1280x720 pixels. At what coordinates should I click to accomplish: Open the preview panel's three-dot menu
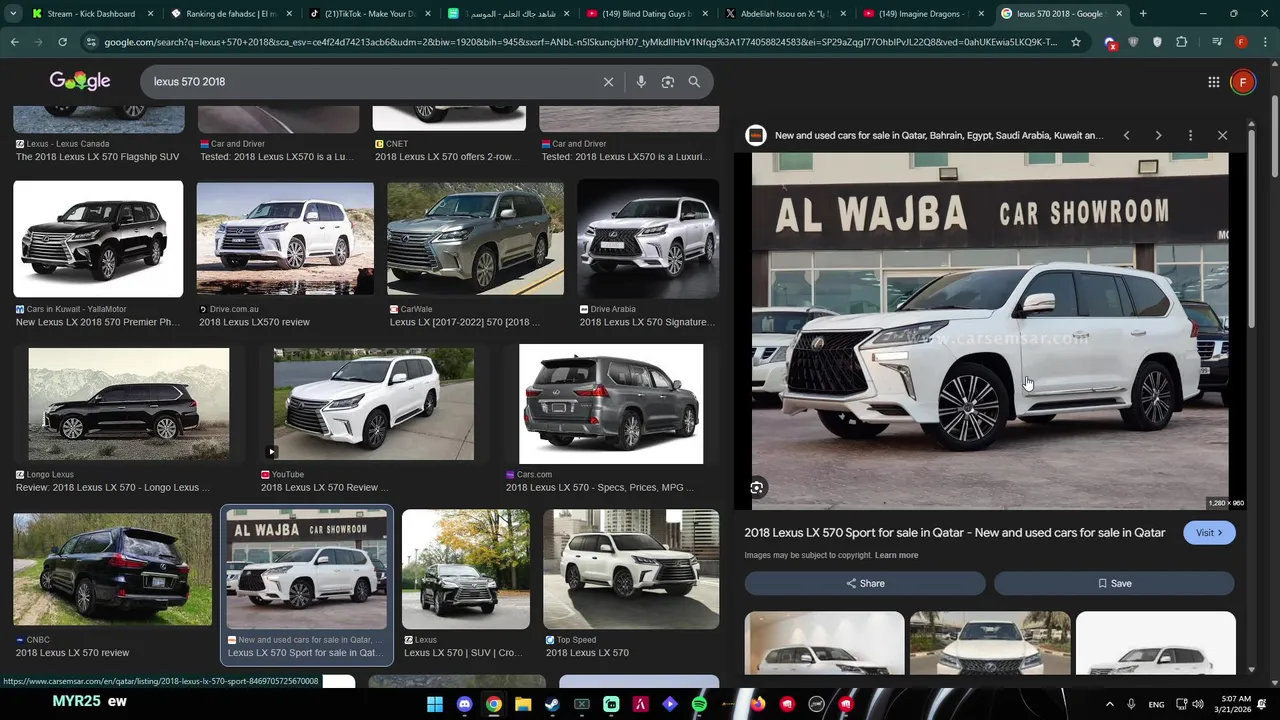click(1190, 135)
